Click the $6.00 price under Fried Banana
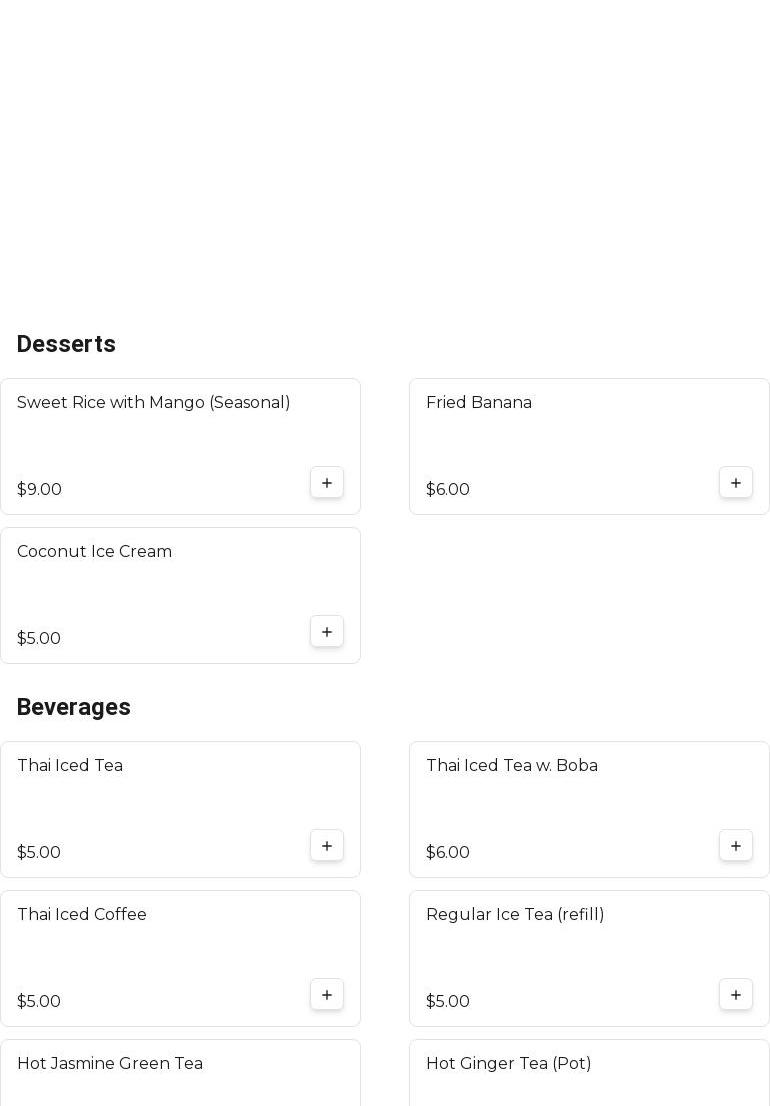This screenshot has height=1106, width=770. pos(448,490)
